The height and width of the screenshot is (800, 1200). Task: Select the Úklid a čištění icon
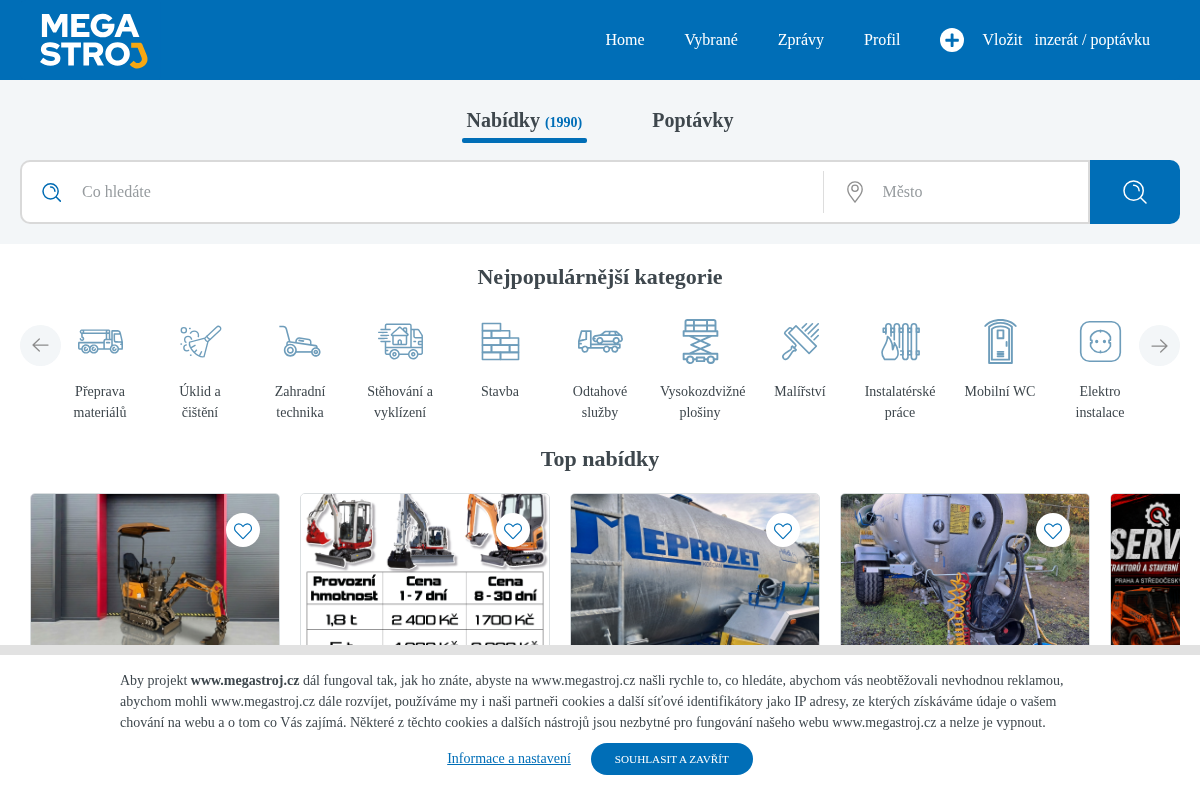pyautogui.click(x=200, y=341)
